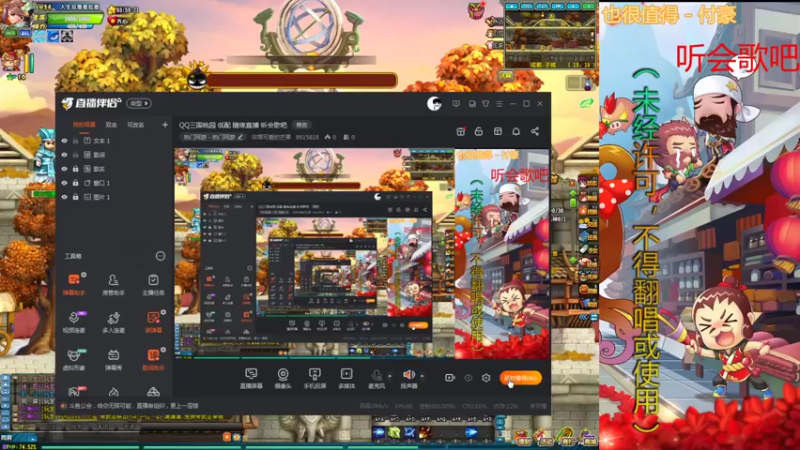Open the layout icon beside the bell
Viewport: 800px width, 450px height.
[x=497, y=132]
